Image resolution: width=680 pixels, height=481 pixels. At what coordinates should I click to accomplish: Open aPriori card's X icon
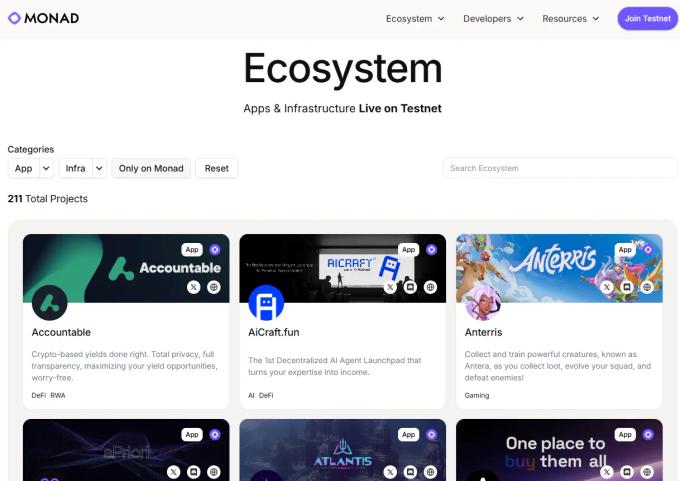pos(173,472)
